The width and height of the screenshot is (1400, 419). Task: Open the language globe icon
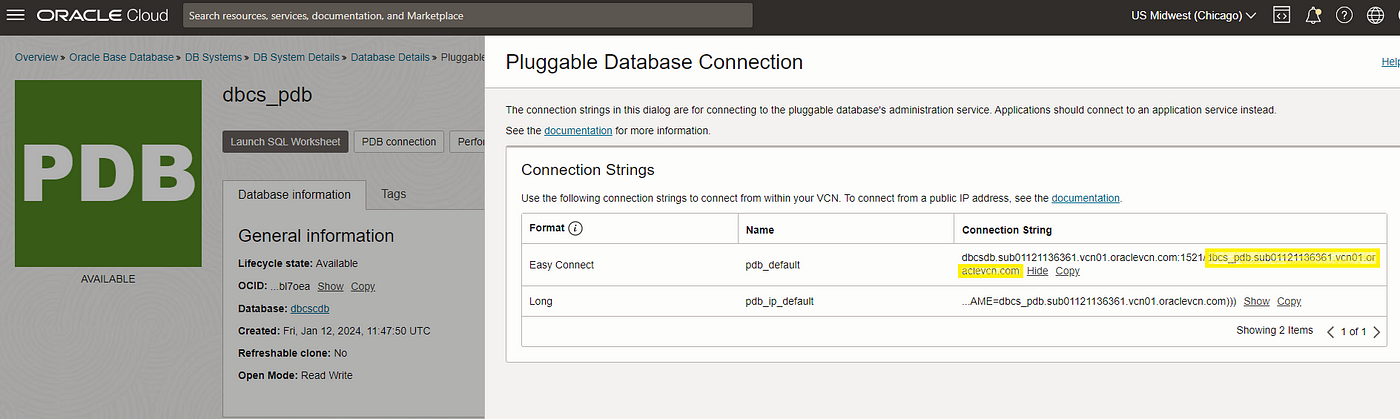pos(1377,15)
